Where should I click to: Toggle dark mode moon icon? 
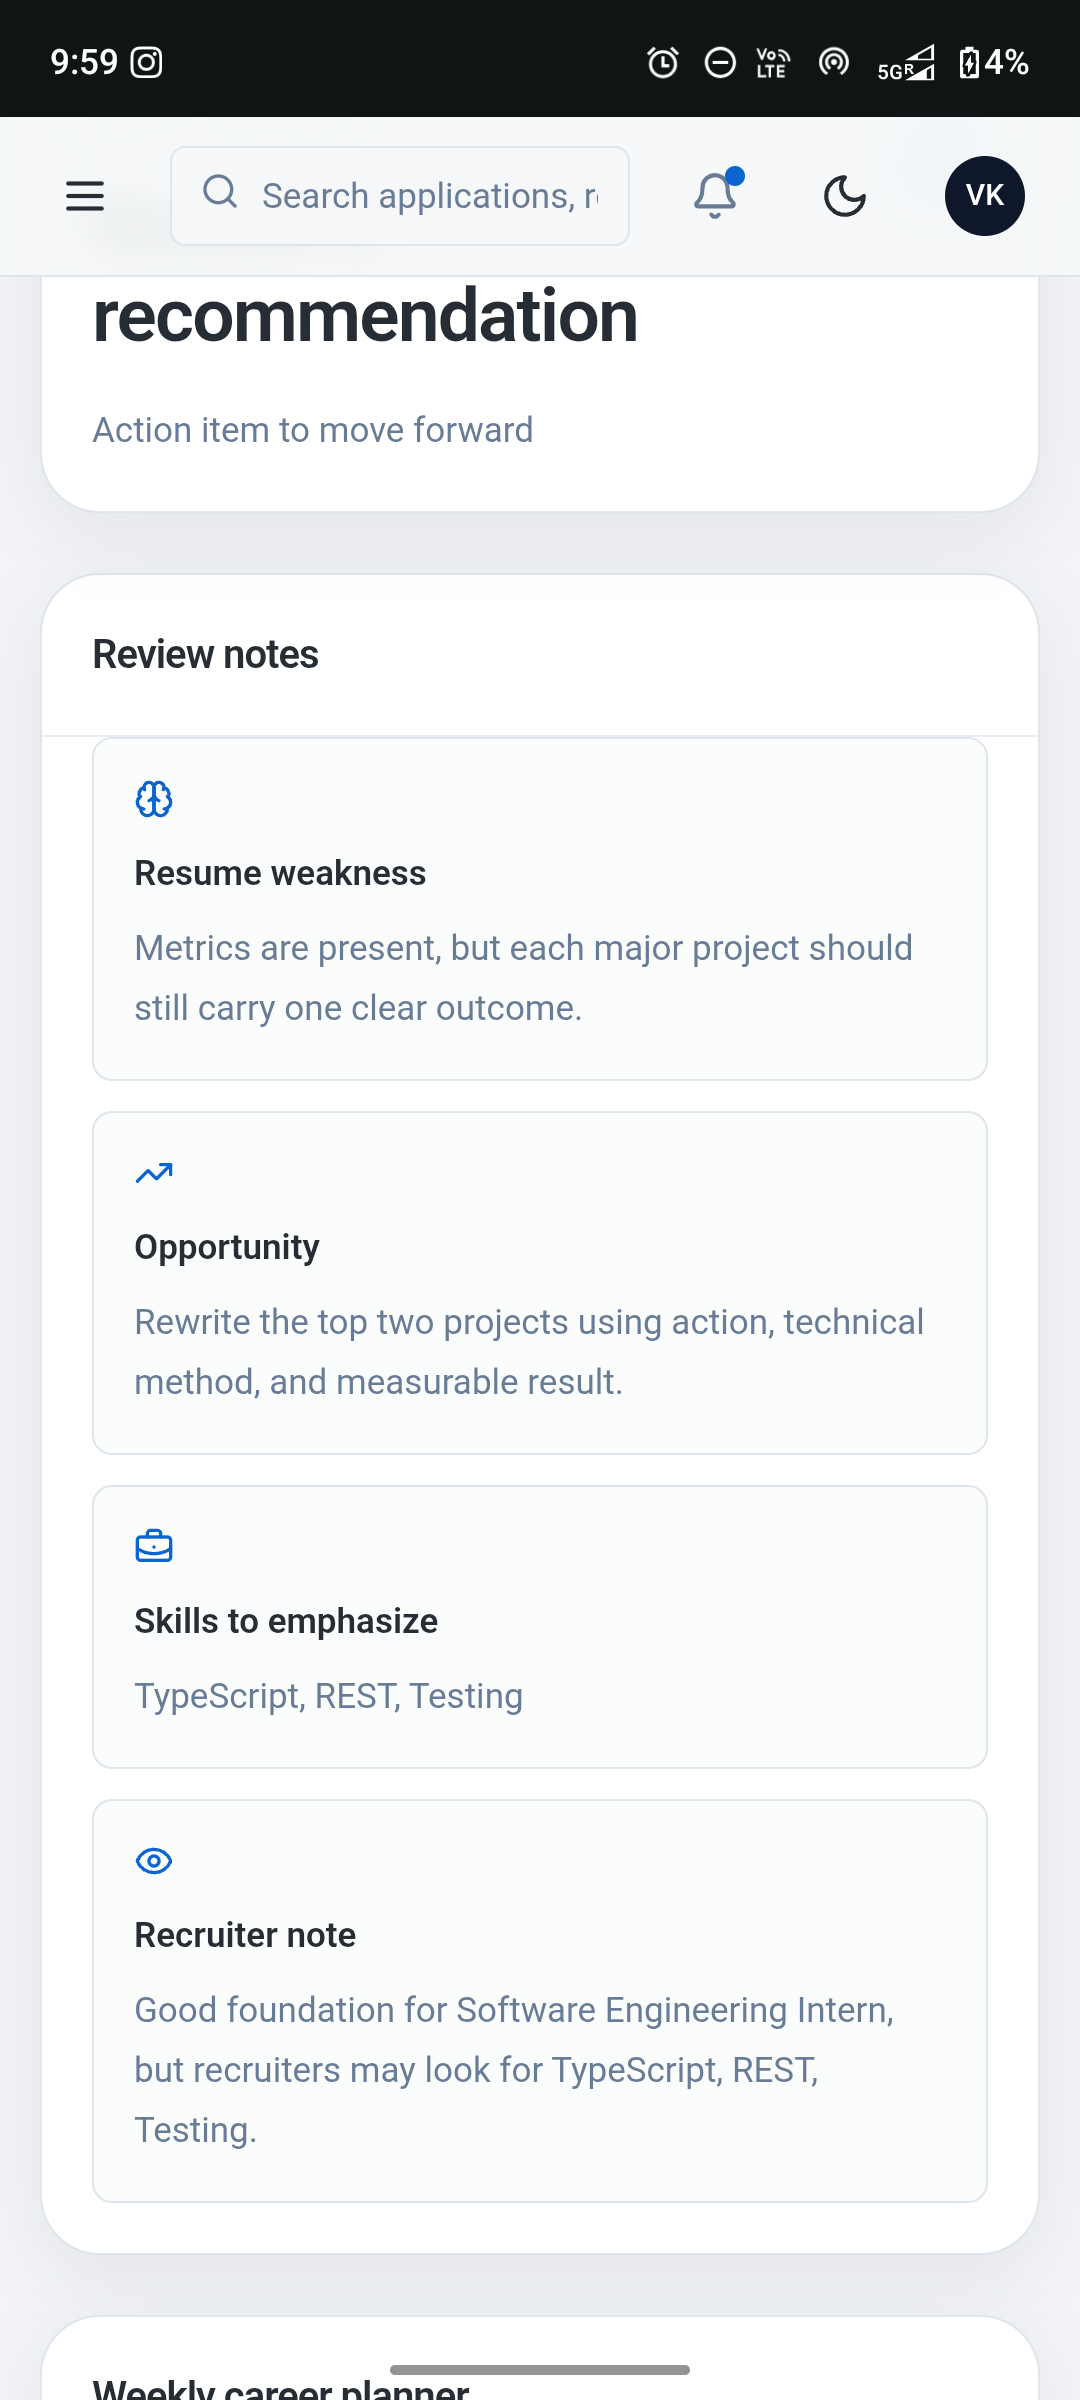[x=845, y=196]
